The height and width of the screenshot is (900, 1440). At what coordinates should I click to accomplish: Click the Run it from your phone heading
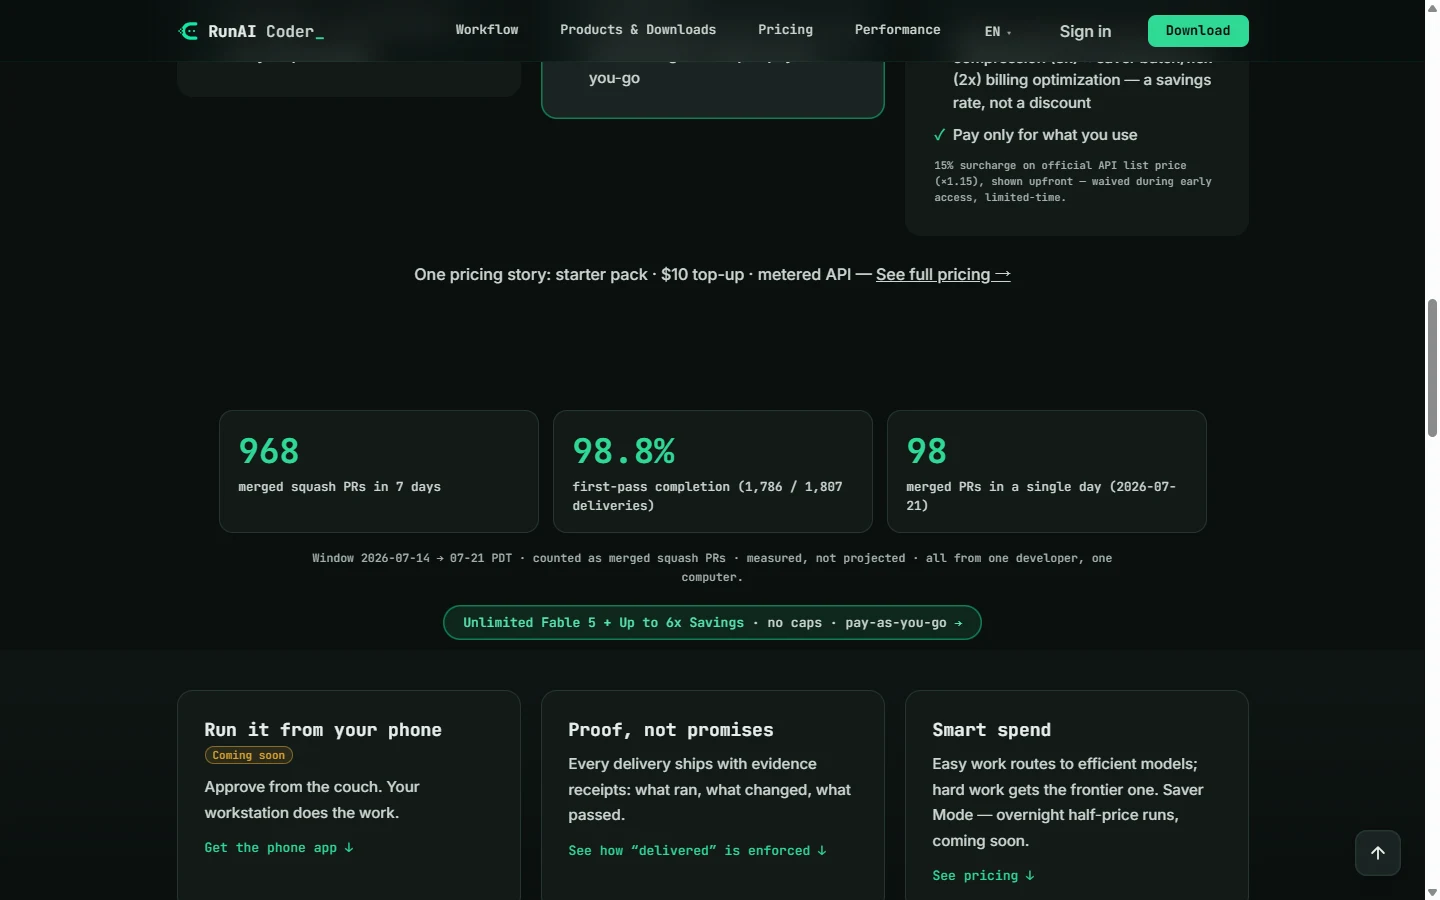tap(323, 730)
